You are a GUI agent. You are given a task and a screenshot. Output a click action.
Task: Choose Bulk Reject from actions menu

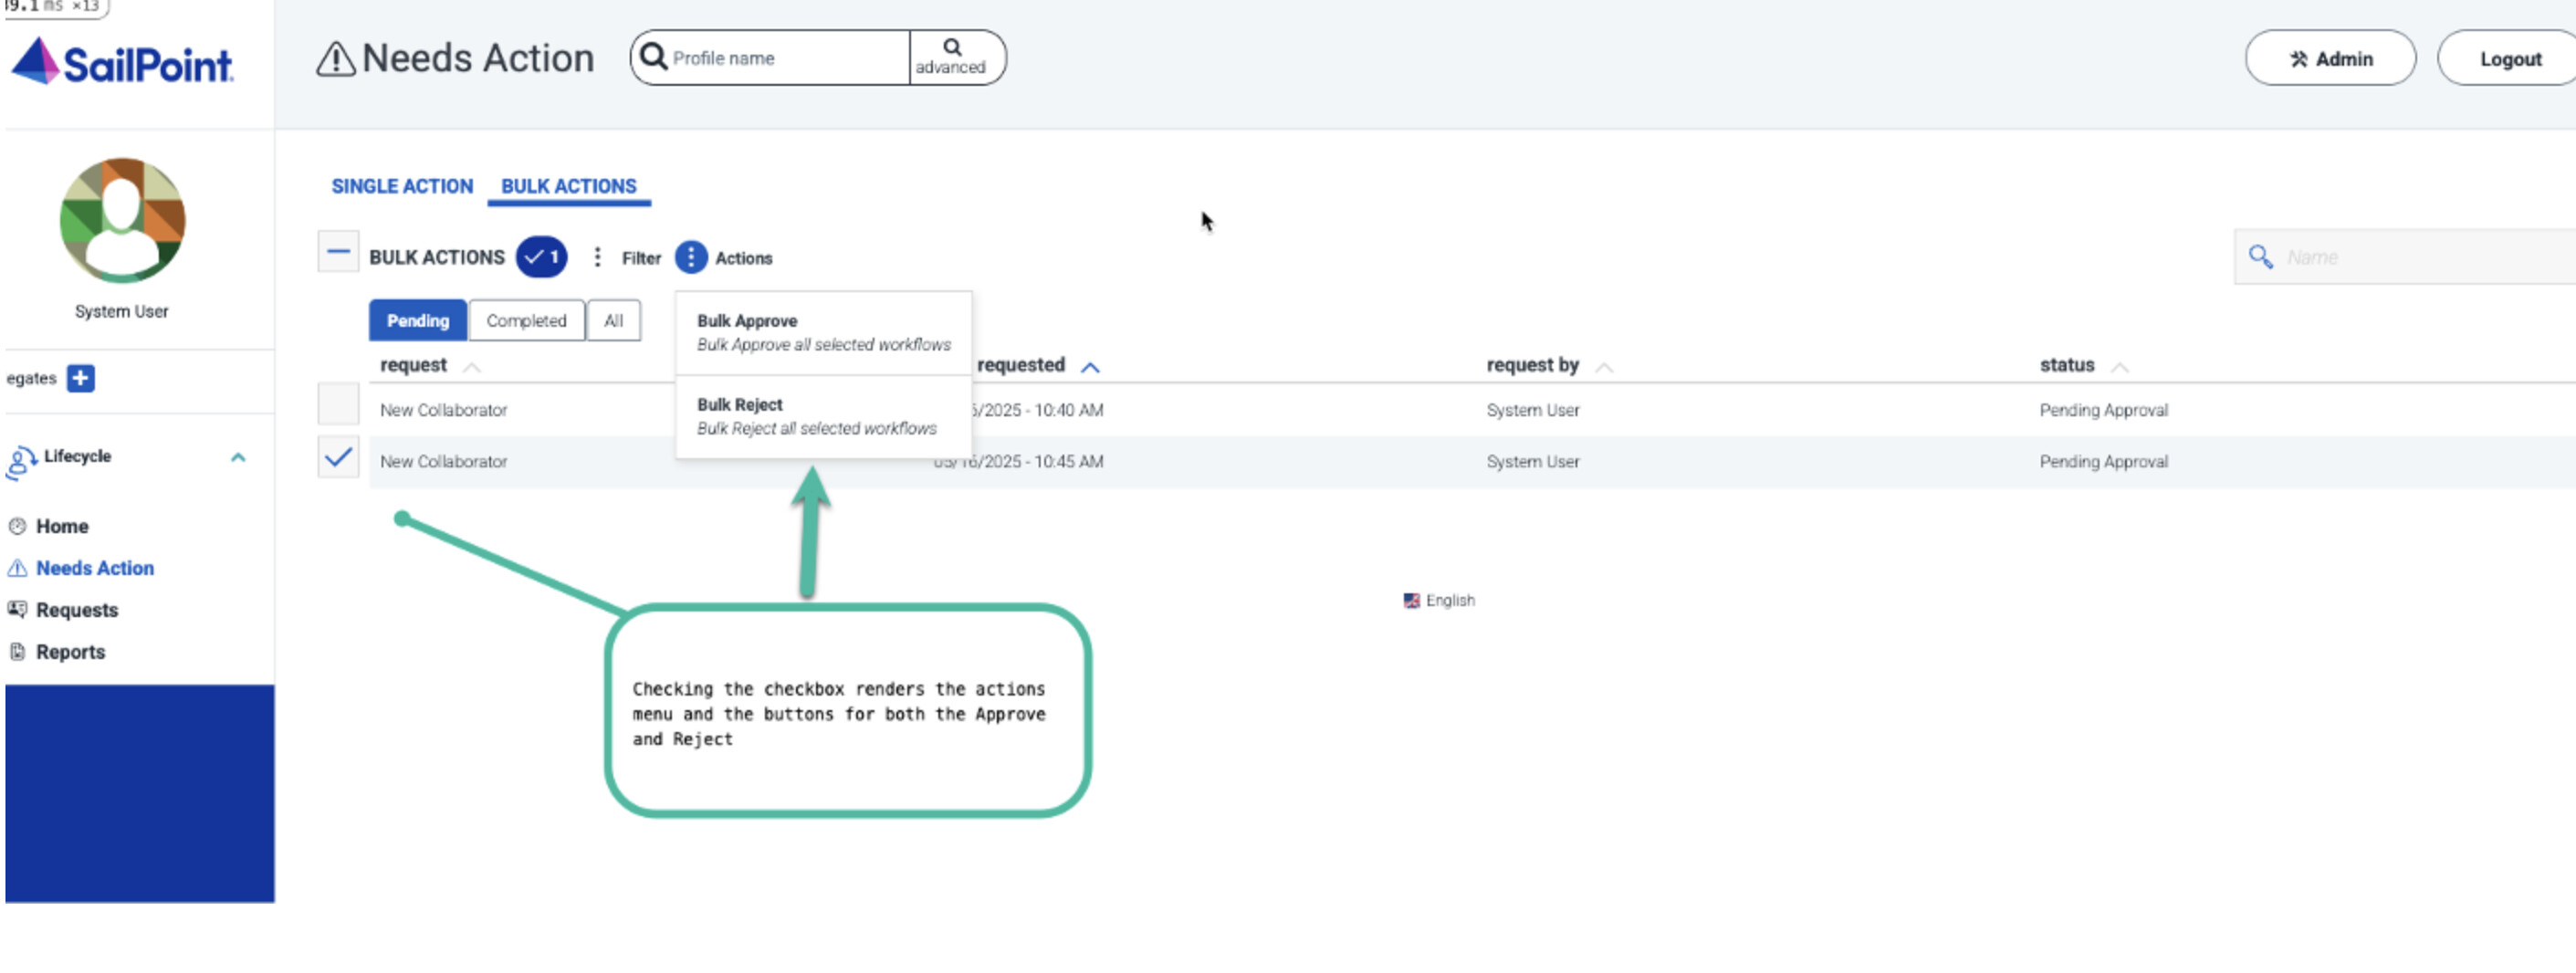click(823, 417)
